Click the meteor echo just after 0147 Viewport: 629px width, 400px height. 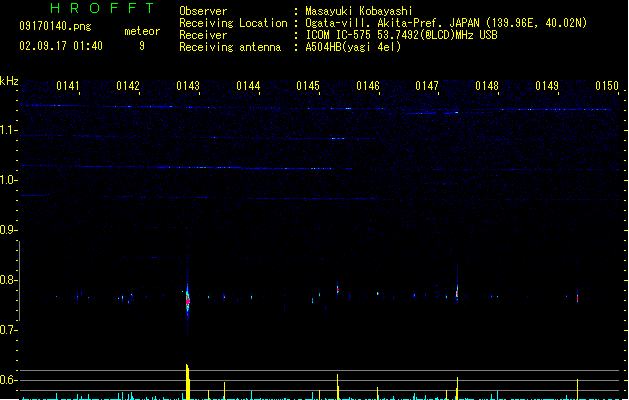pos(457,292)
